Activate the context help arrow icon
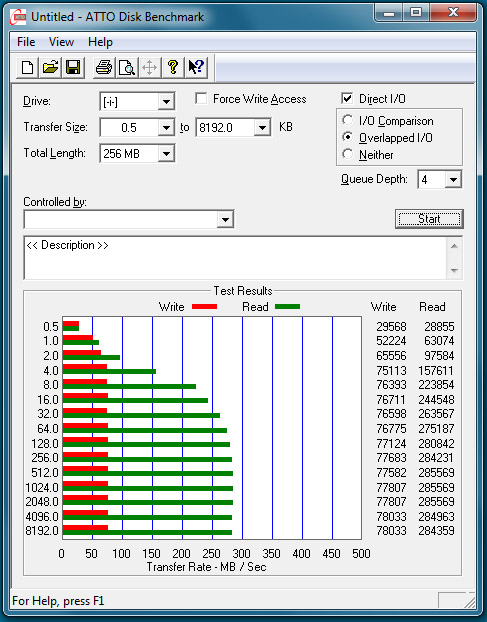The height and width of the screenshot is (622, 487). (196, 67)
